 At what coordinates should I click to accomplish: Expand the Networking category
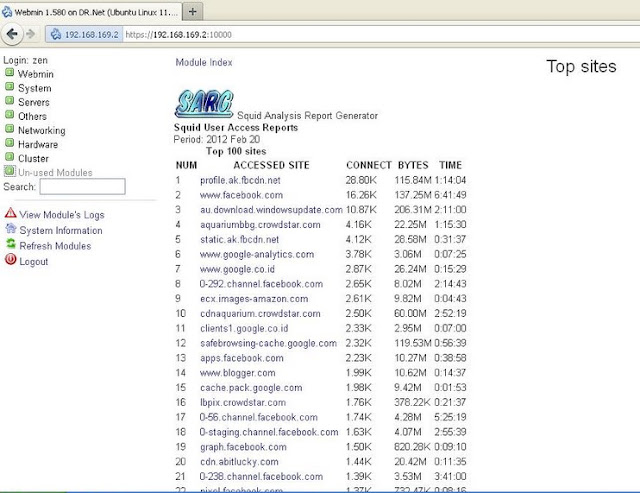pos(42,130)
